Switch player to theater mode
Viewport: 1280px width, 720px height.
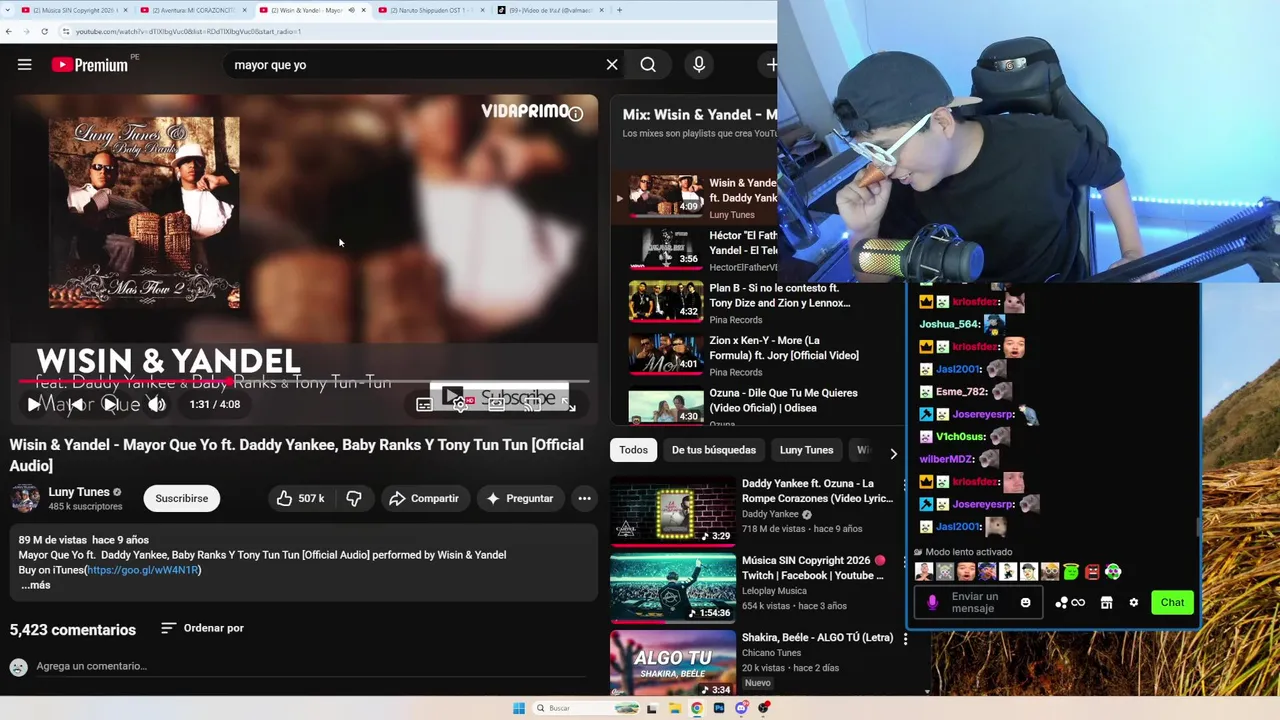coord(496,404)
